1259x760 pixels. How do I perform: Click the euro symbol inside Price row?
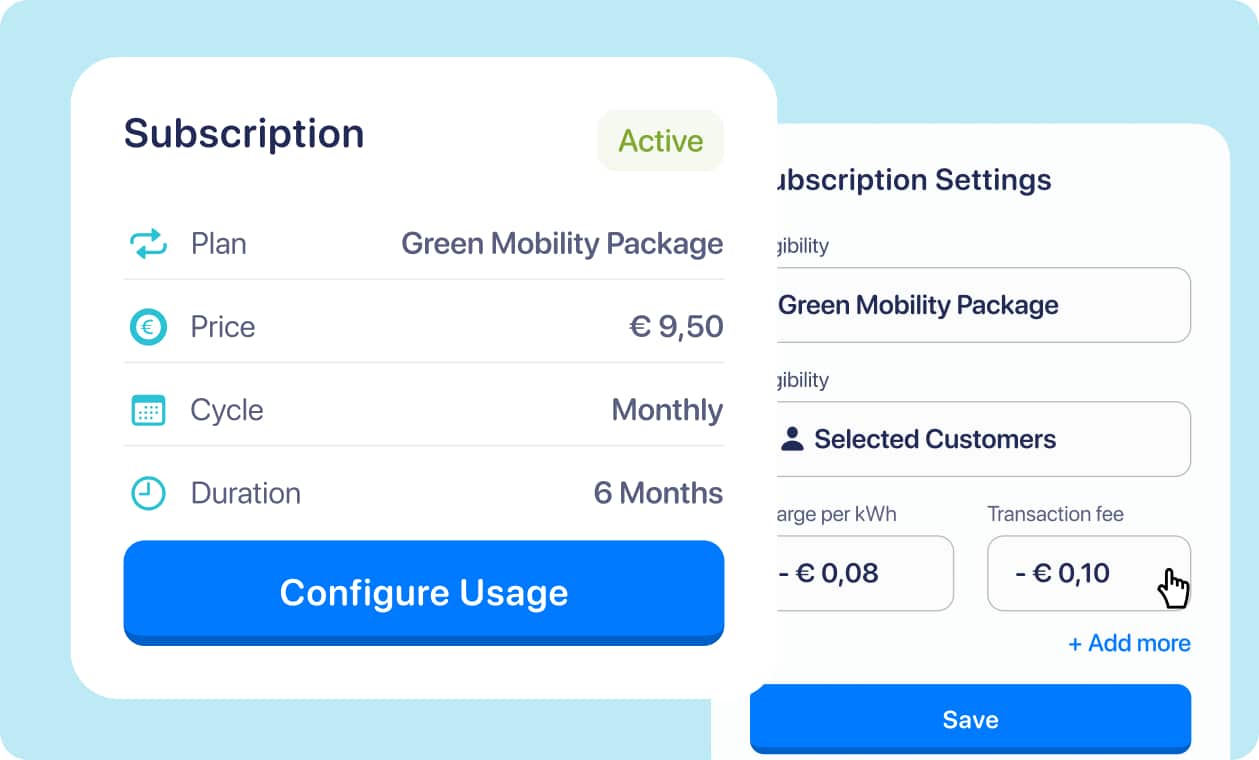coord(147,327)
